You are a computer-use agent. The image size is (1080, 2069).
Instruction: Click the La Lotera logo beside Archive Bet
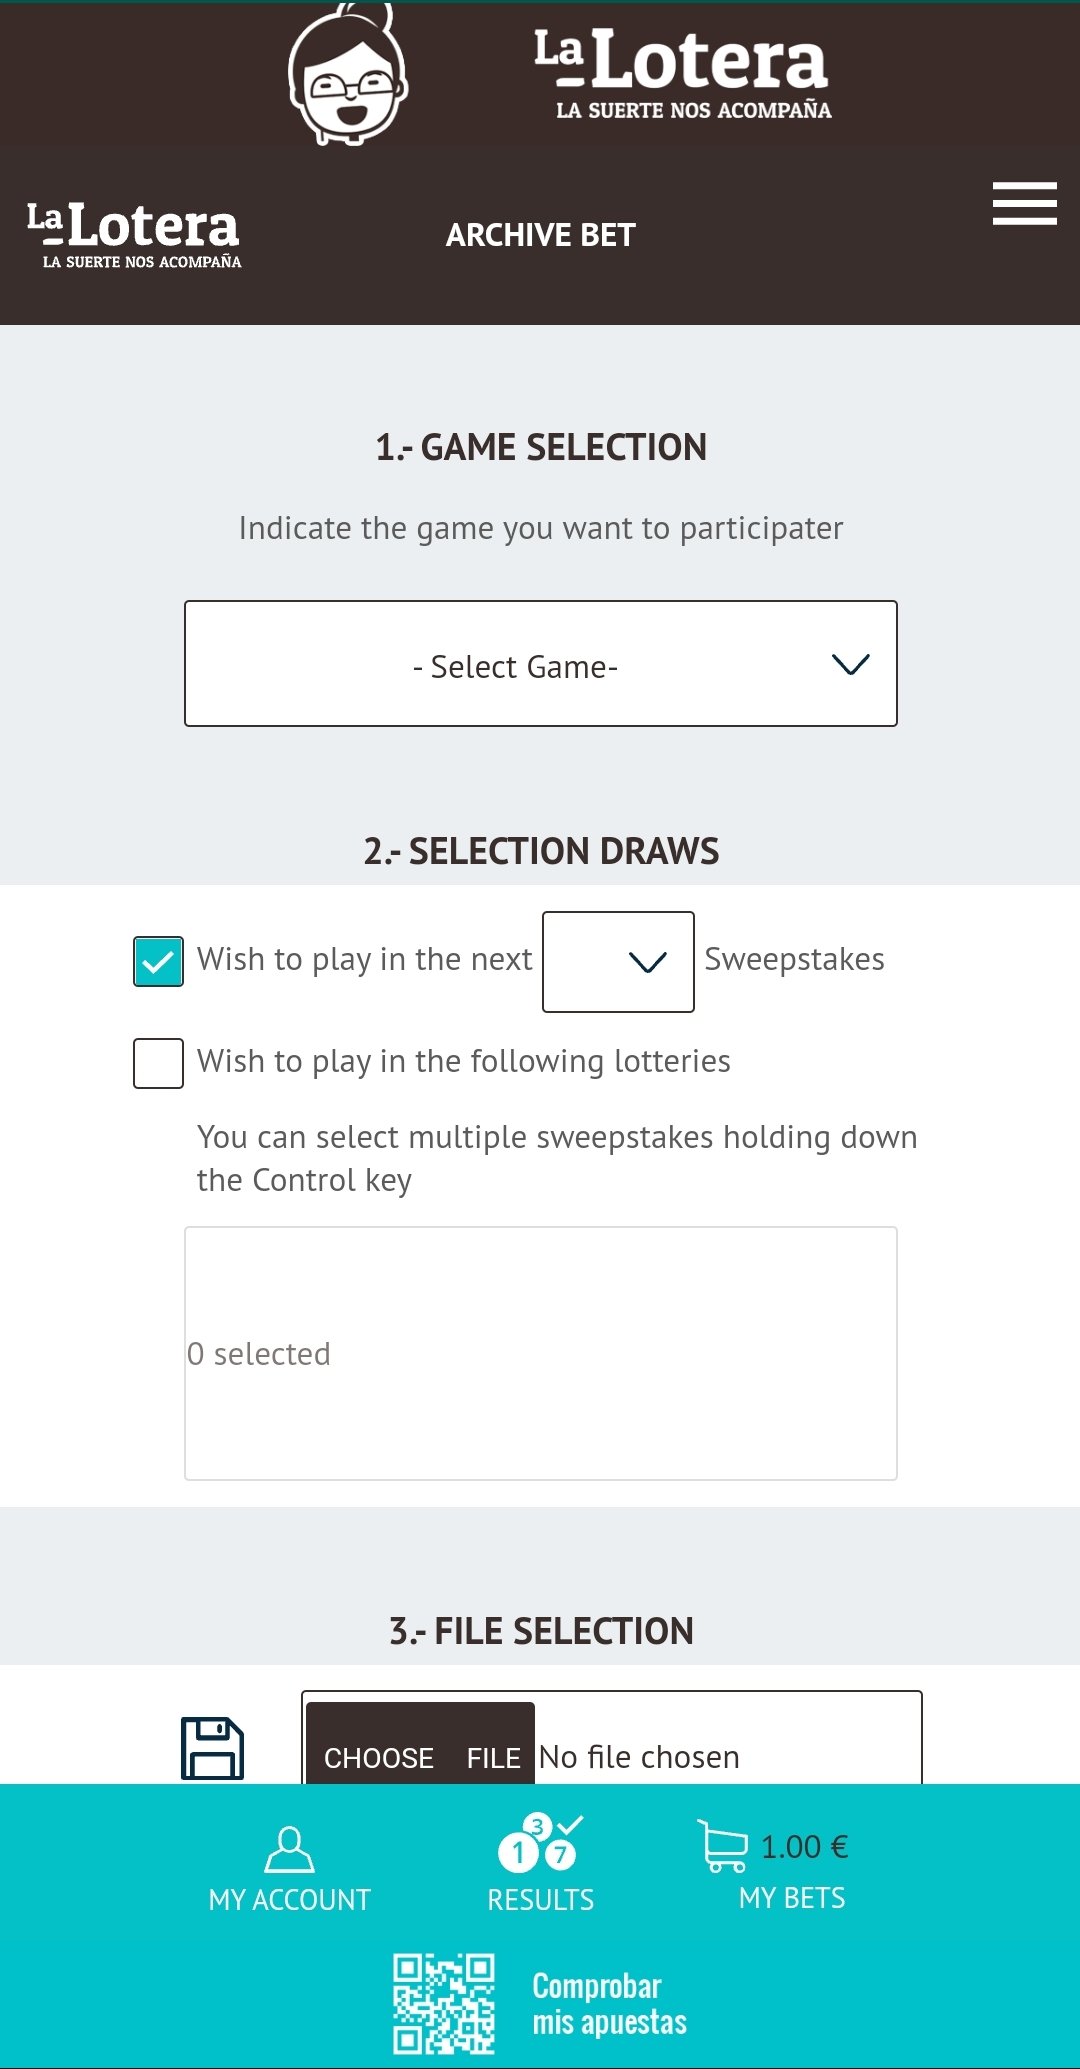[134, 235]
